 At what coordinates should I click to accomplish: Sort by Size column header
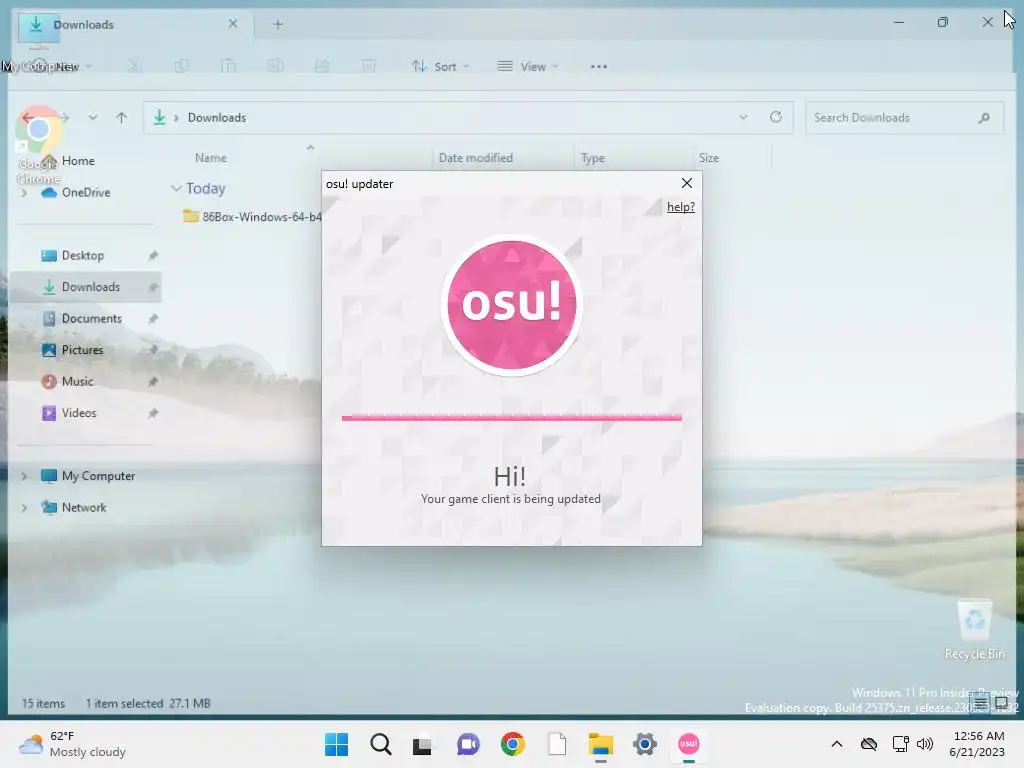[709, 158]
